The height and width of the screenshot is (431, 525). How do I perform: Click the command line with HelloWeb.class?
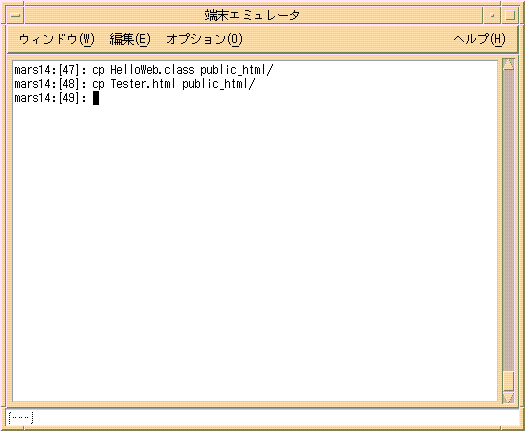(x=144, y=70)
